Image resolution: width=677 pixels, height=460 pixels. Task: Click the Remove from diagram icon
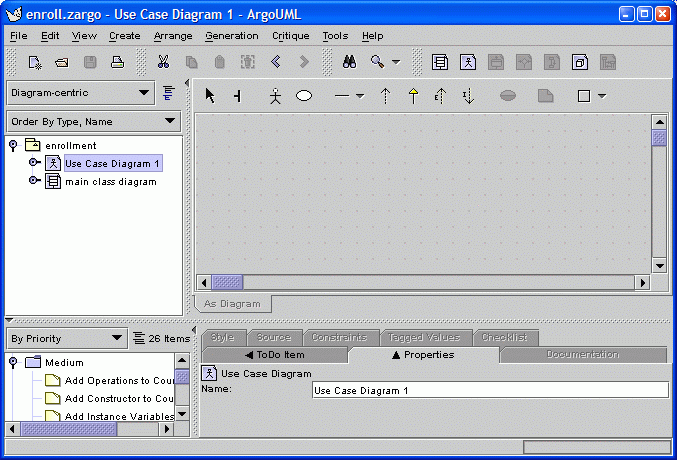[247, 62]
